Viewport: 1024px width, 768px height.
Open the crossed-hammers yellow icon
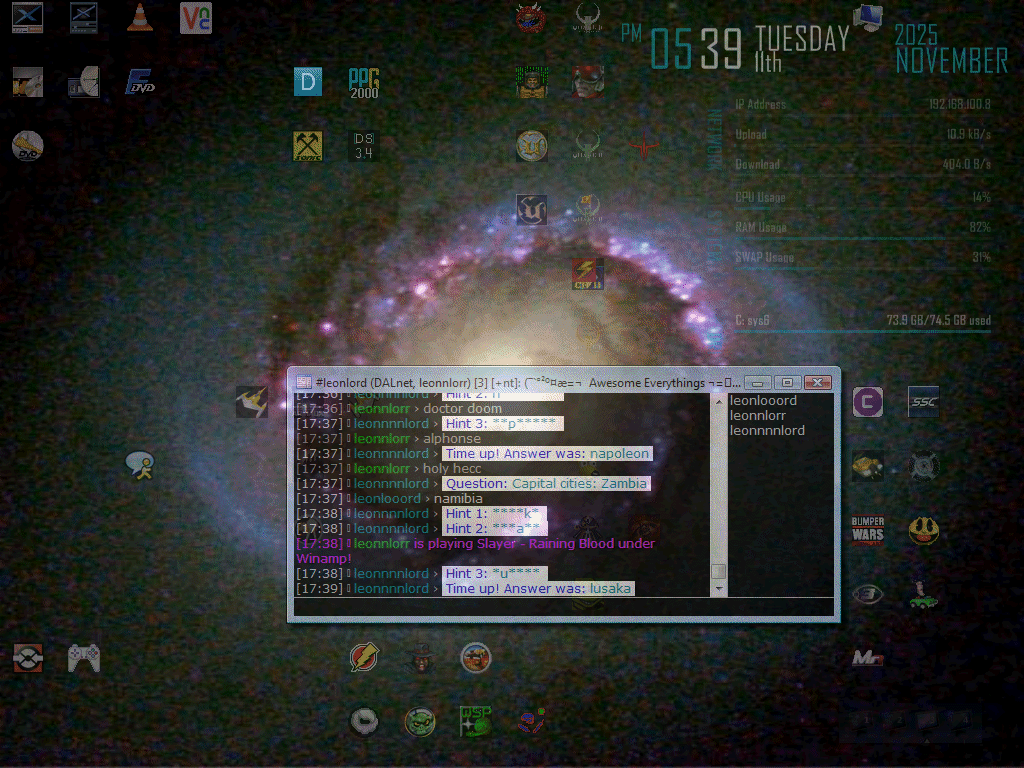pos(308,146)
